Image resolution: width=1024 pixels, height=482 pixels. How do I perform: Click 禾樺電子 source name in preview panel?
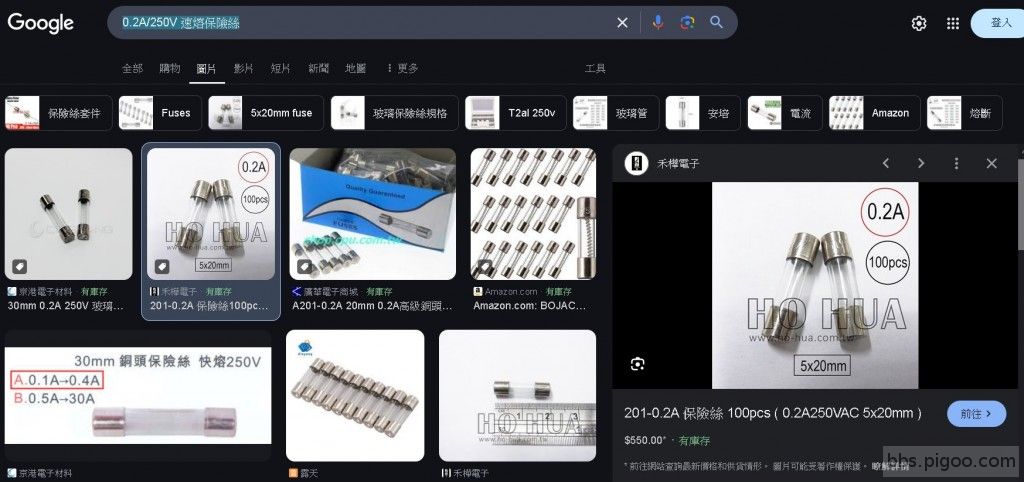pyautogui.click(x=678, y=164)
